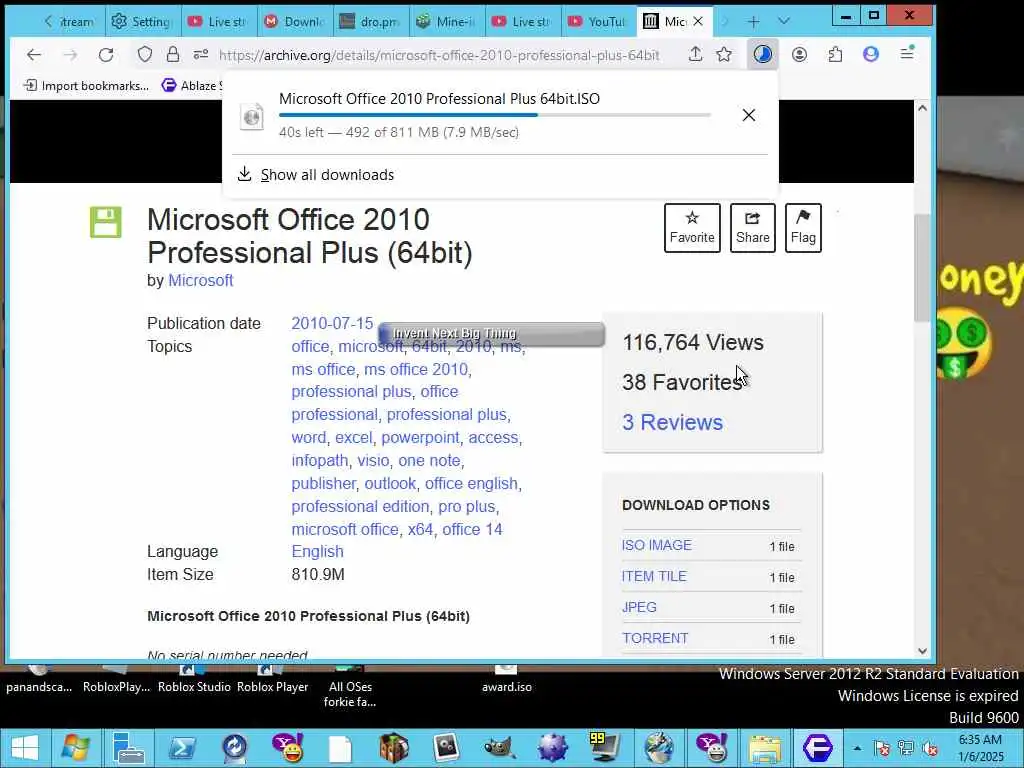Switch to the Mine-i tab
This screenshot has height=768, width=1024.
(x=446, y=22)
